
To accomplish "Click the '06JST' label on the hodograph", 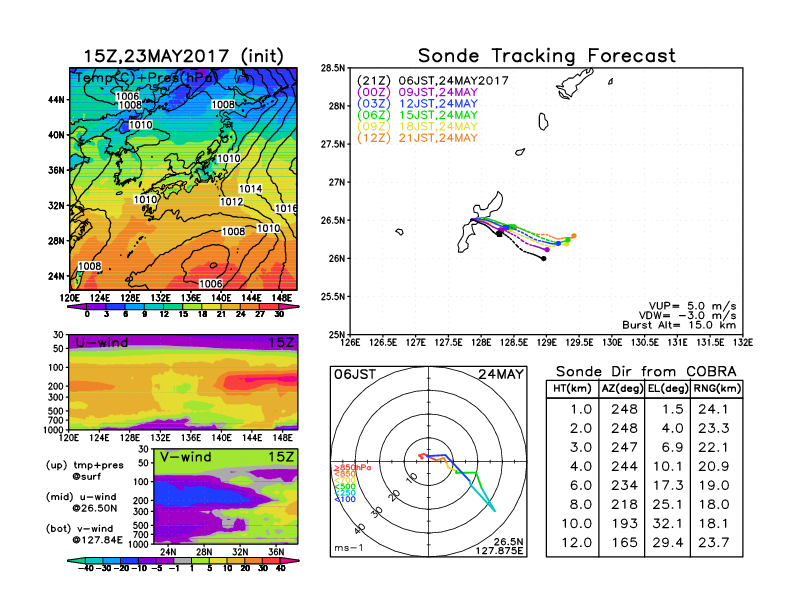I will [x=355, y=374].
